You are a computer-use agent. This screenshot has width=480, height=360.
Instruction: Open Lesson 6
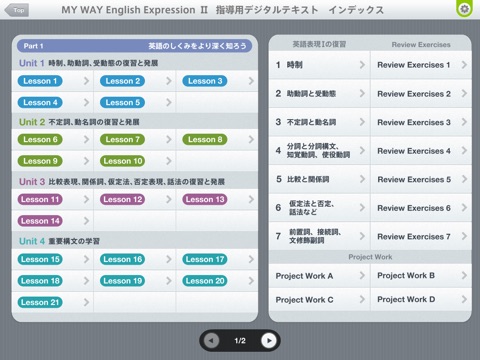[40, 139]
